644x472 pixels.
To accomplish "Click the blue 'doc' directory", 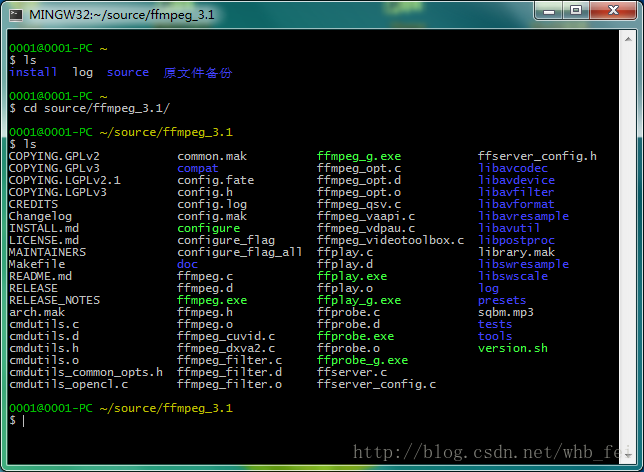I will [x=187, y=264].
